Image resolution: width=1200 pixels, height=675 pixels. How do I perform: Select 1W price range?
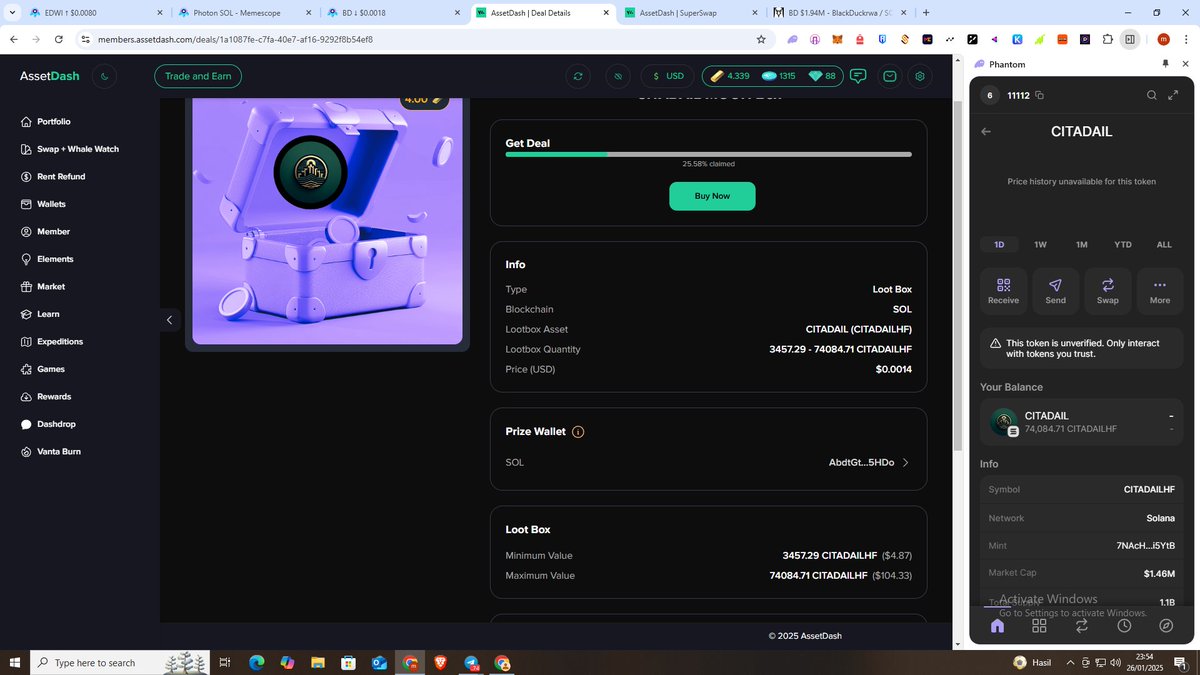click(x=1040, y=244)
